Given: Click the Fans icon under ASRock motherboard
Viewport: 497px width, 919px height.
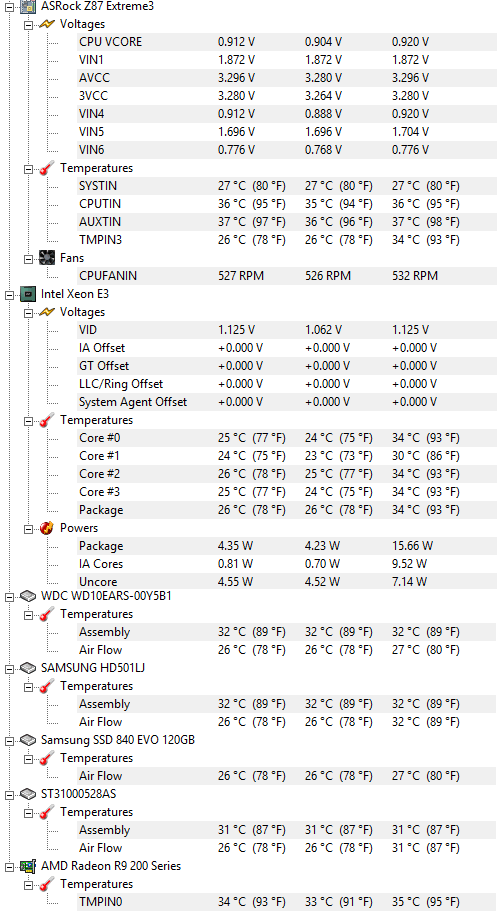Looking at the screenshot, I should (x=47, y=257).
